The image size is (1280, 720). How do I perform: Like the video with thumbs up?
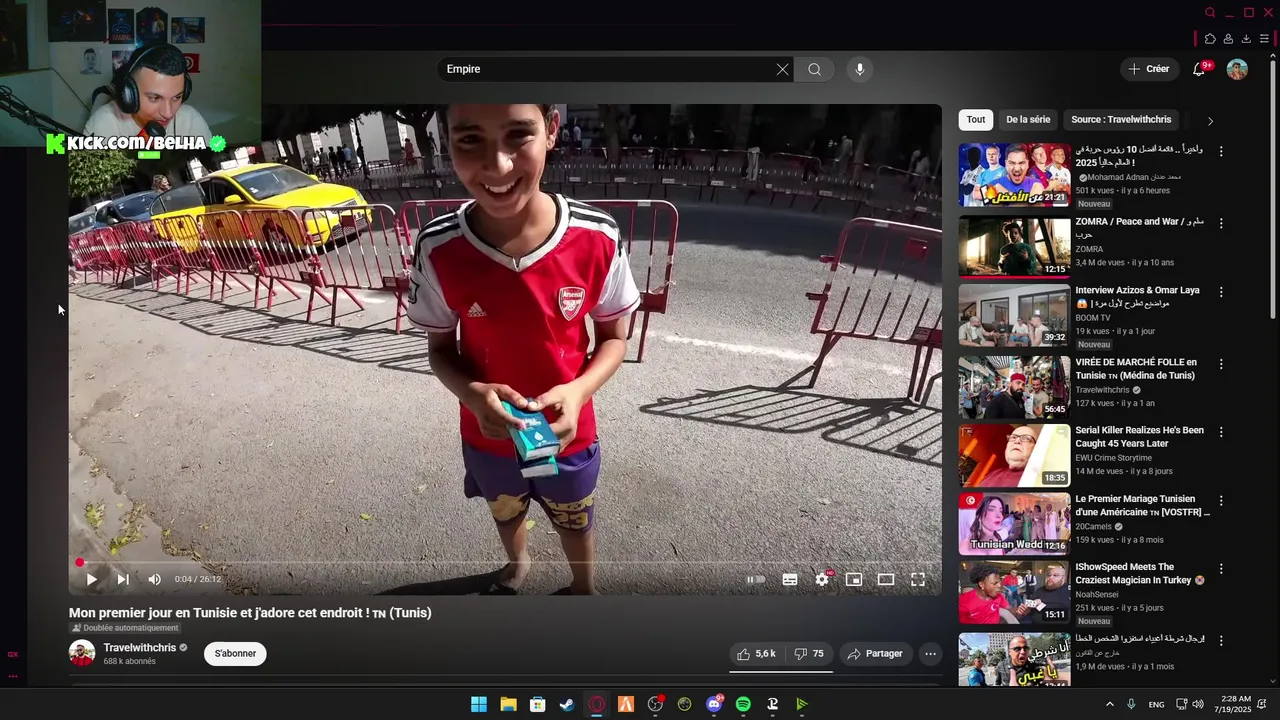(x=756, y=654)
